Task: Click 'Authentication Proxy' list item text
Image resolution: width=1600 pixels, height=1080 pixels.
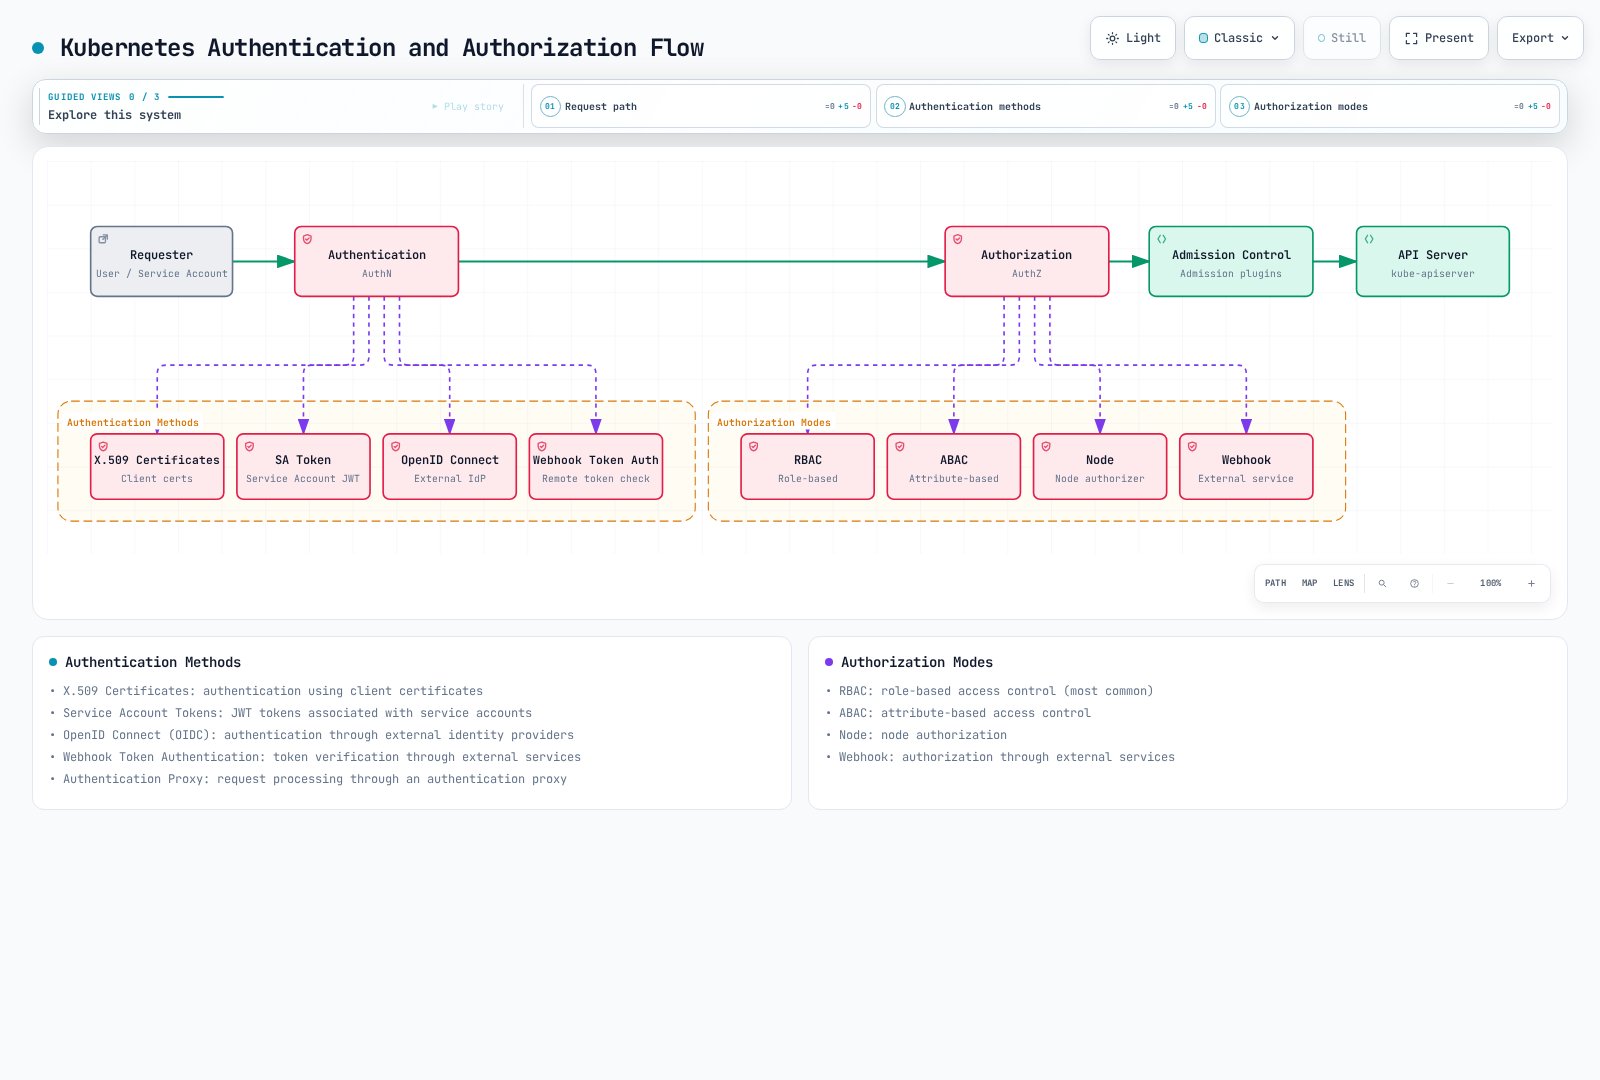Action: 315,779
